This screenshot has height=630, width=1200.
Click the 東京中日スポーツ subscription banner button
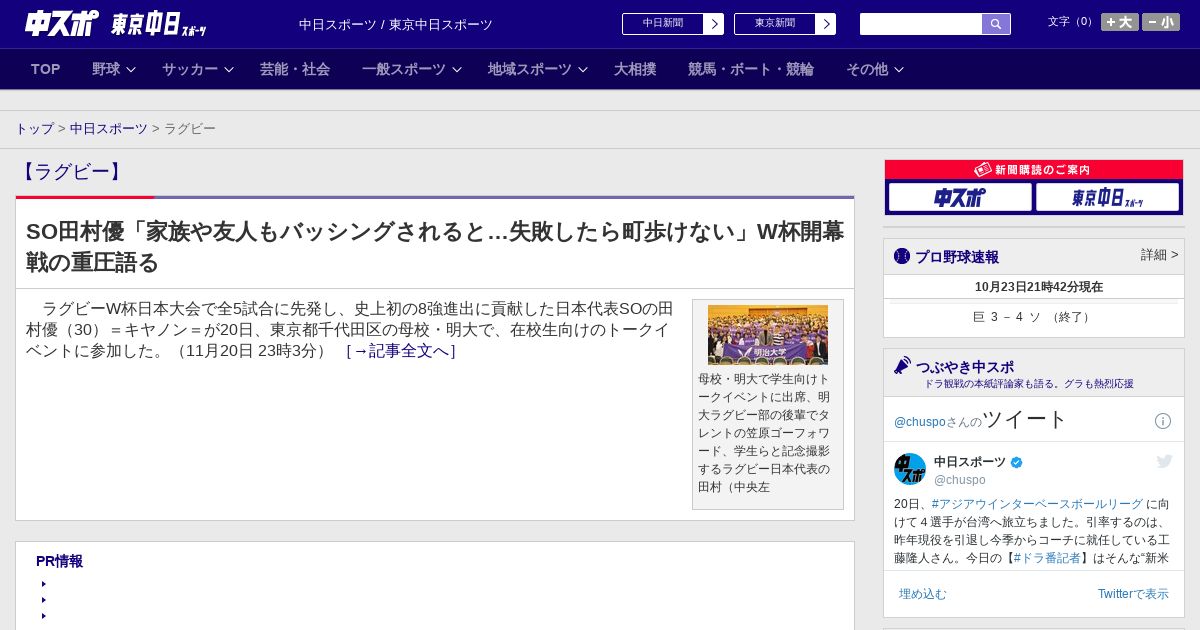1107,198
